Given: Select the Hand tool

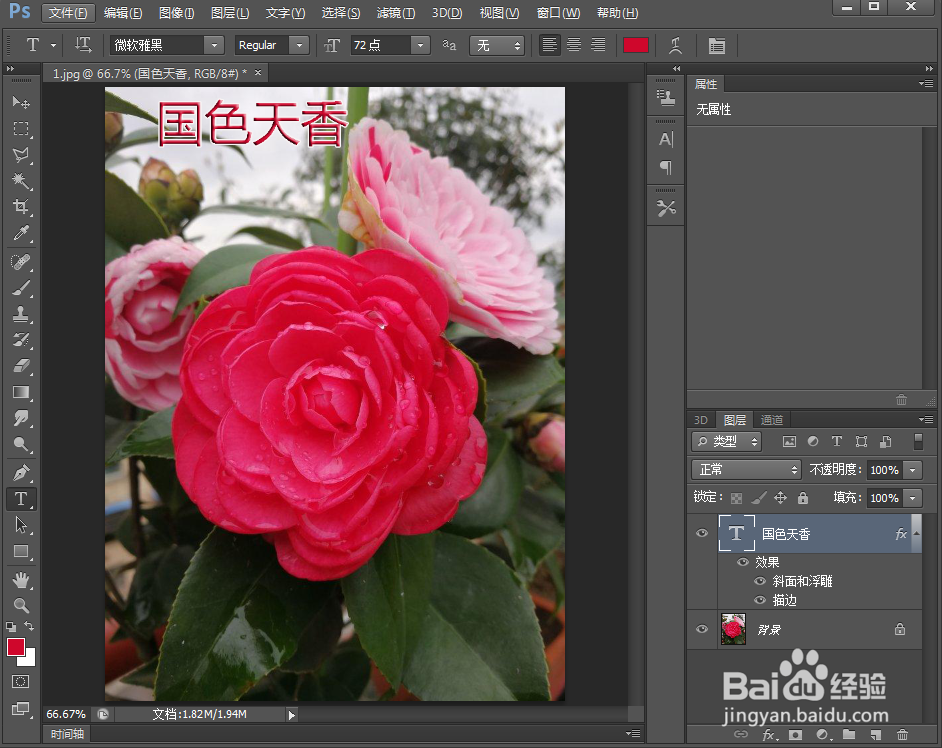Looking at the screenshot, I should point(21,580).
